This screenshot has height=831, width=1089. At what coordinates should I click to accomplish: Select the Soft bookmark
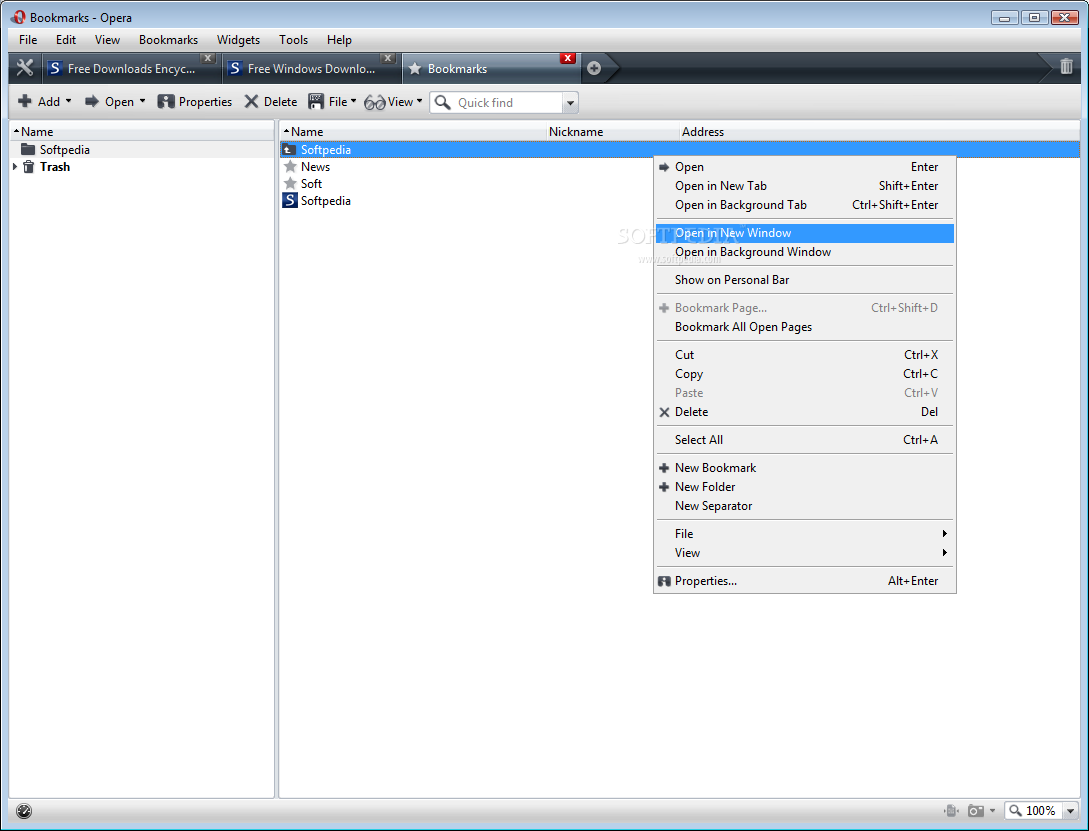click(303, 183)
